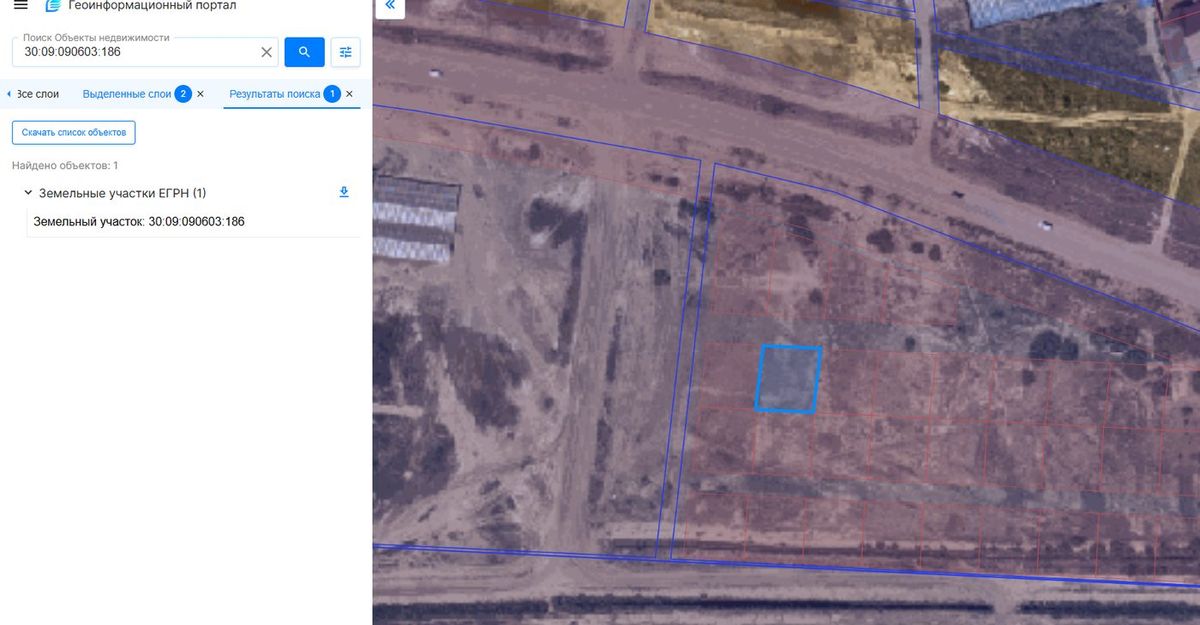
Task: Run search with the magnifier button
Action: 304,52
